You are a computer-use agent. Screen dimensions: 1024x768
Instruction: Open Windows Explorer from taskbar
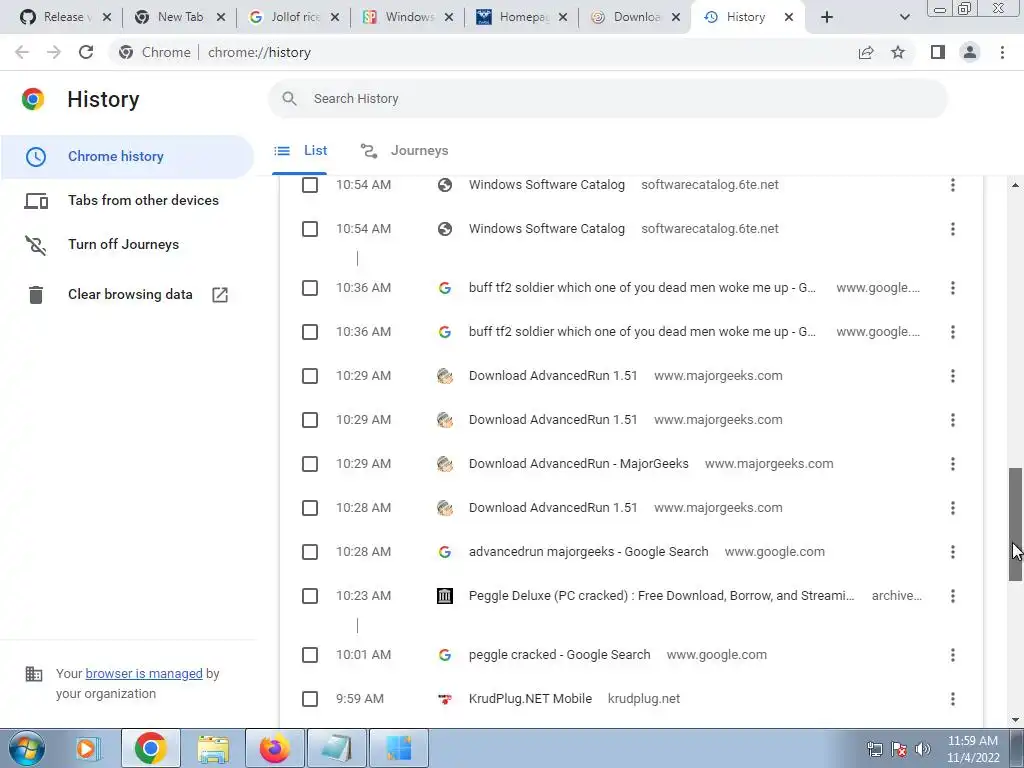coord(213,748)
